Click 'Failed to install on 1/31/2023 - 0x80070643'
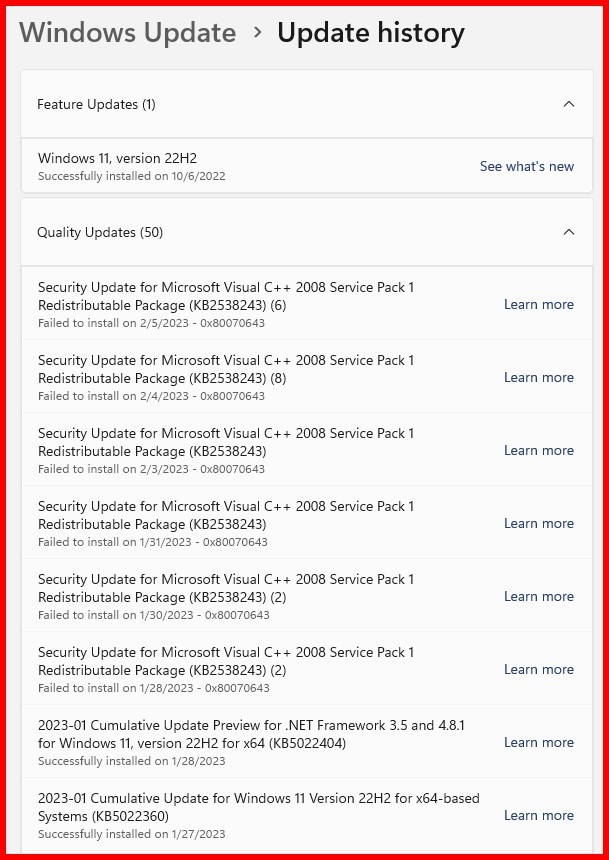The image size is (609, 860). click(153, 542)
